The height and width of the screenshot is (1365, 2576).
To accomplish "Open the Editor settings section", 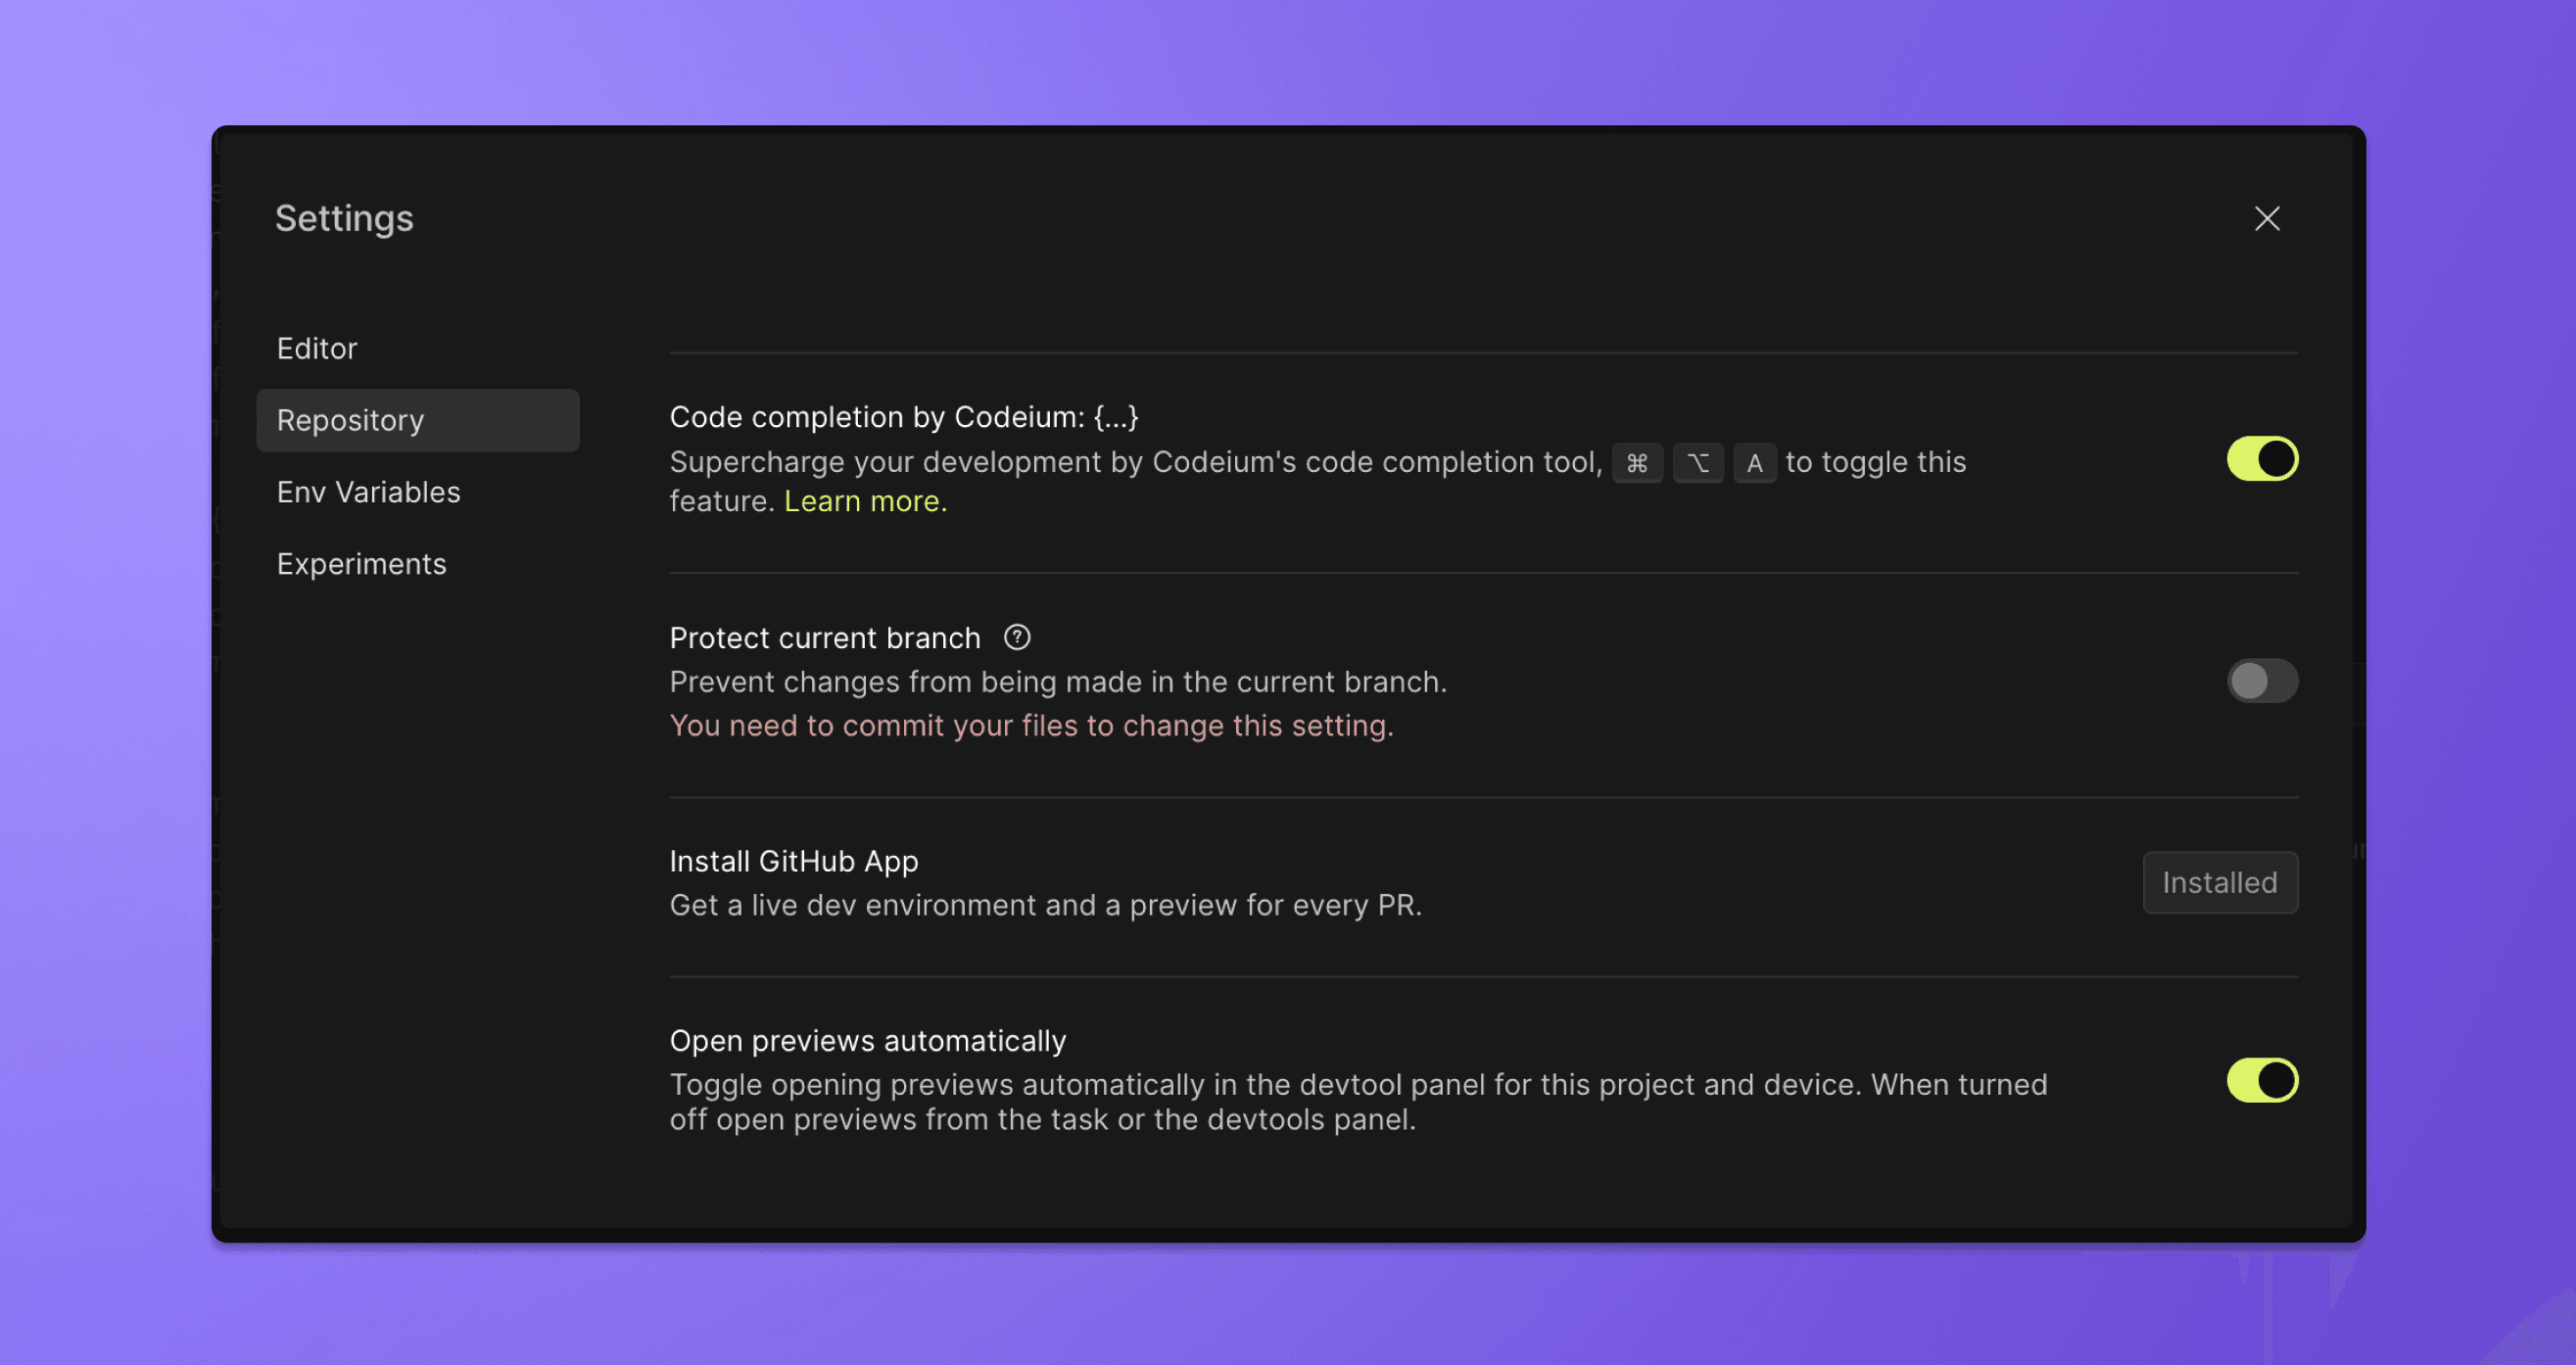I will point(317,348).
